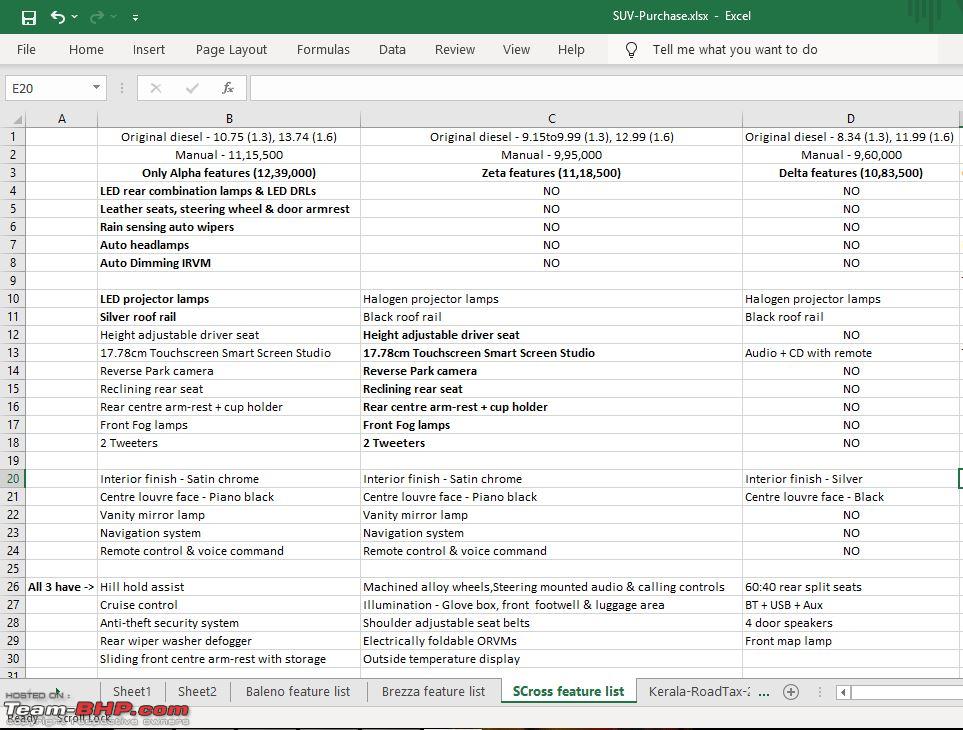Select the Data ribbon tab

click(x=392, y=50)
